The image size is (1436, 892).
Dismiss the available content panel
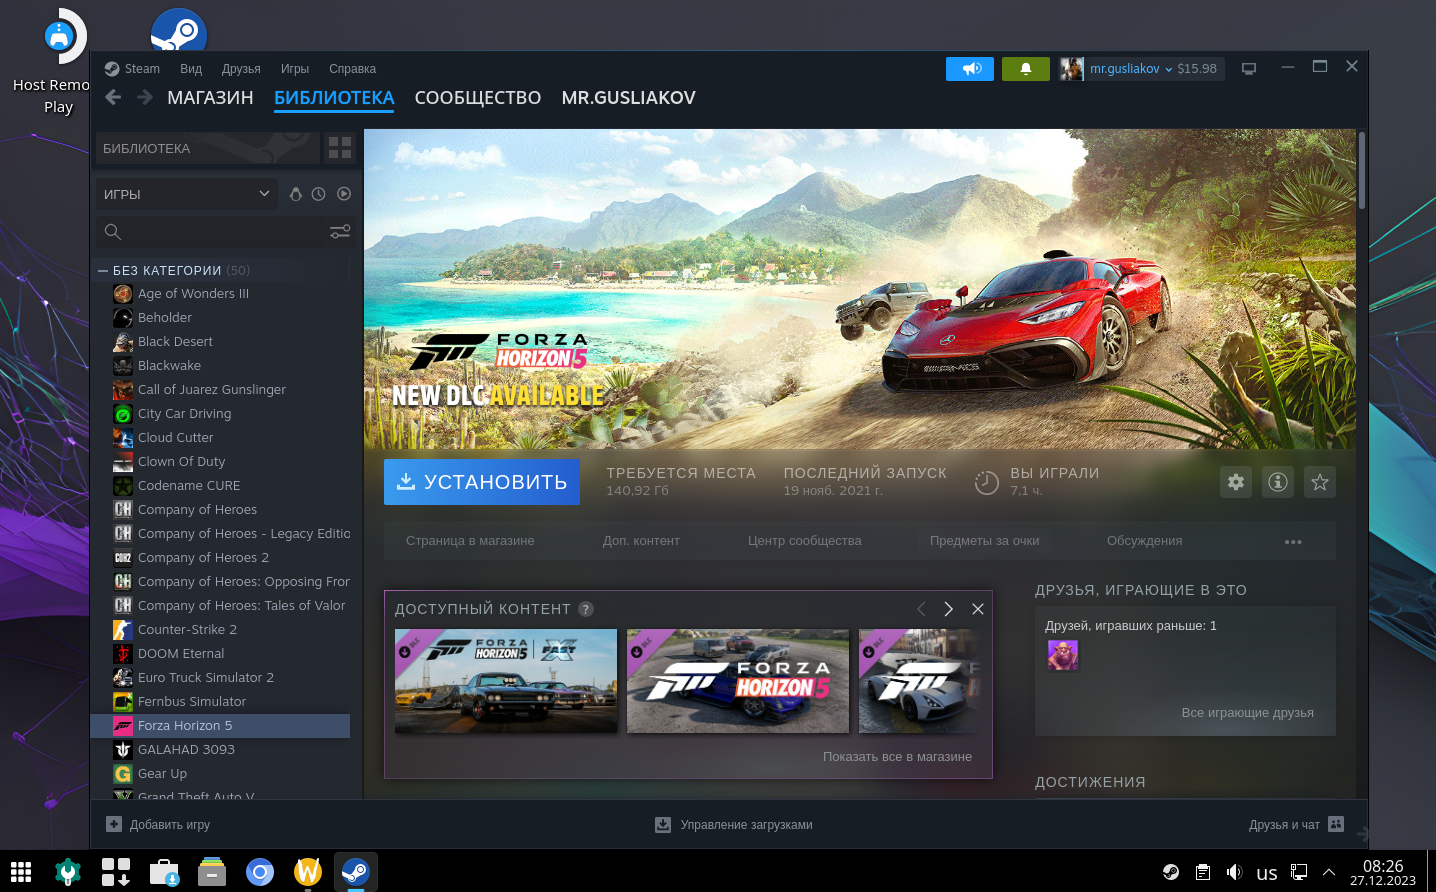tap(978, 609)
